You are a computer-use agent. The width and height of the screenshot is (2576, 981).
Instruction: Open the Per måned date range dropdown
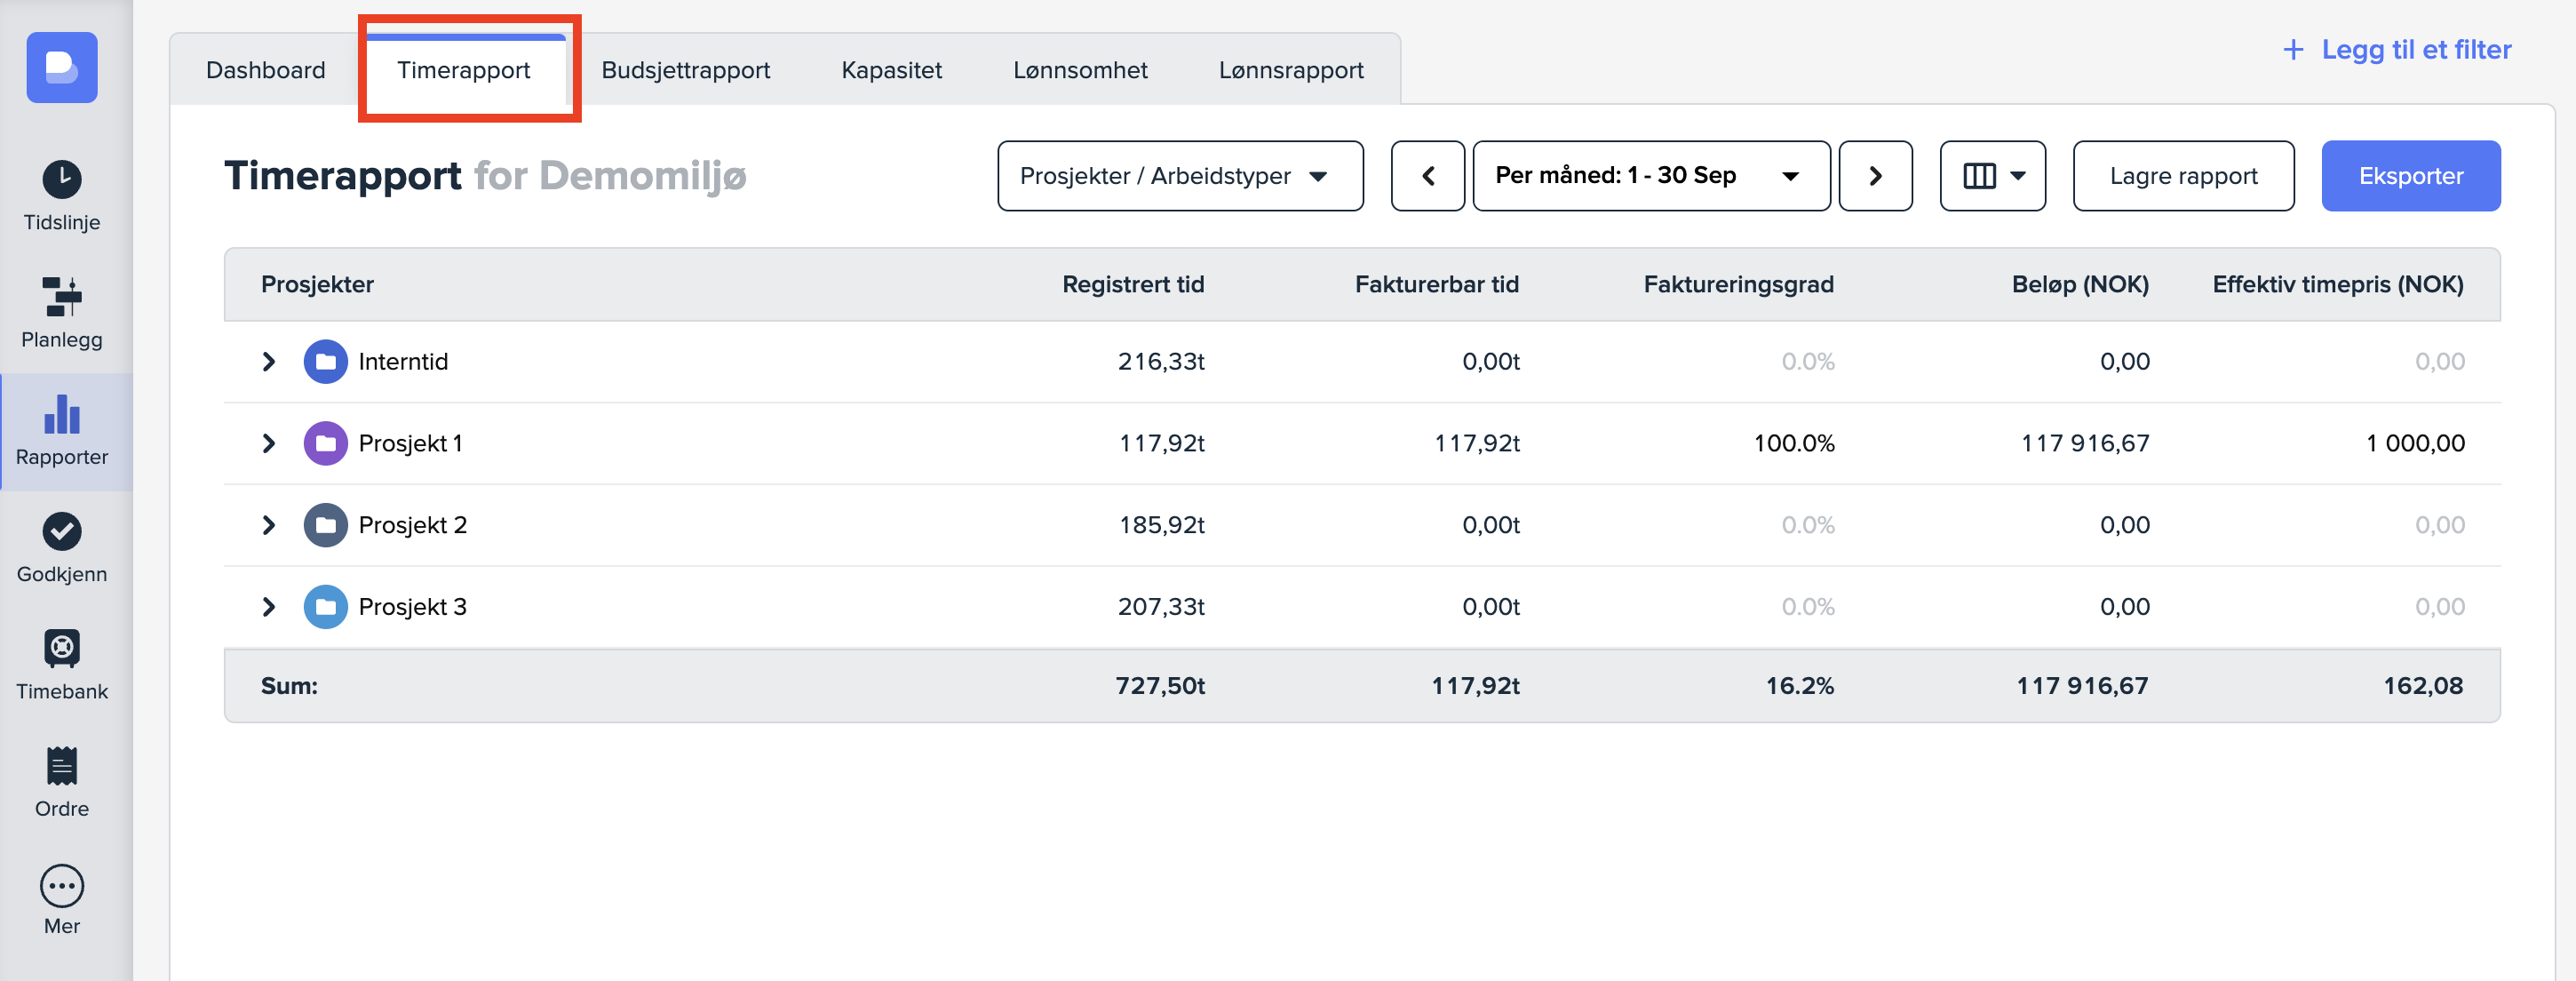pyautogui.click(x=1650, y=176)
